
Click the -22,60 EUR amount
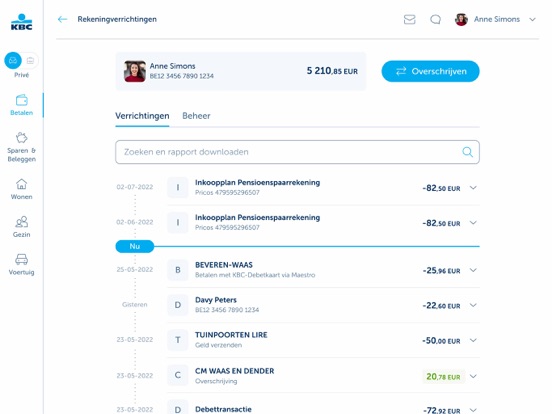point(441,305)
